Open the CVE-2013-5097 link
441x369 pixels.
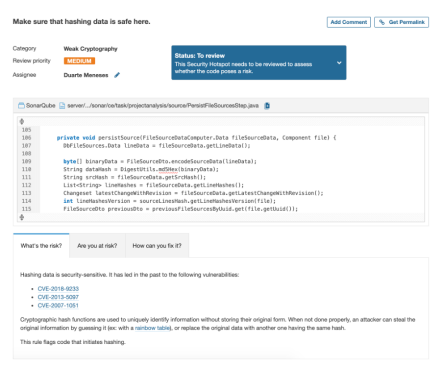[58, 297]
